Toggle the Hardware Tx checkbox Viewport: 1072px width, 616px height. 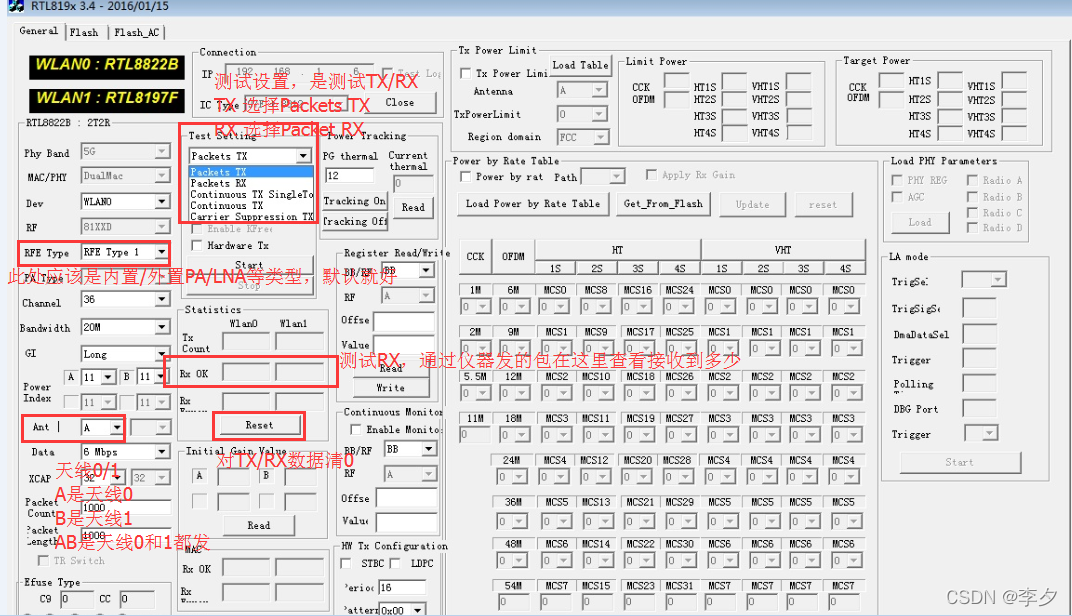(197, 245)
